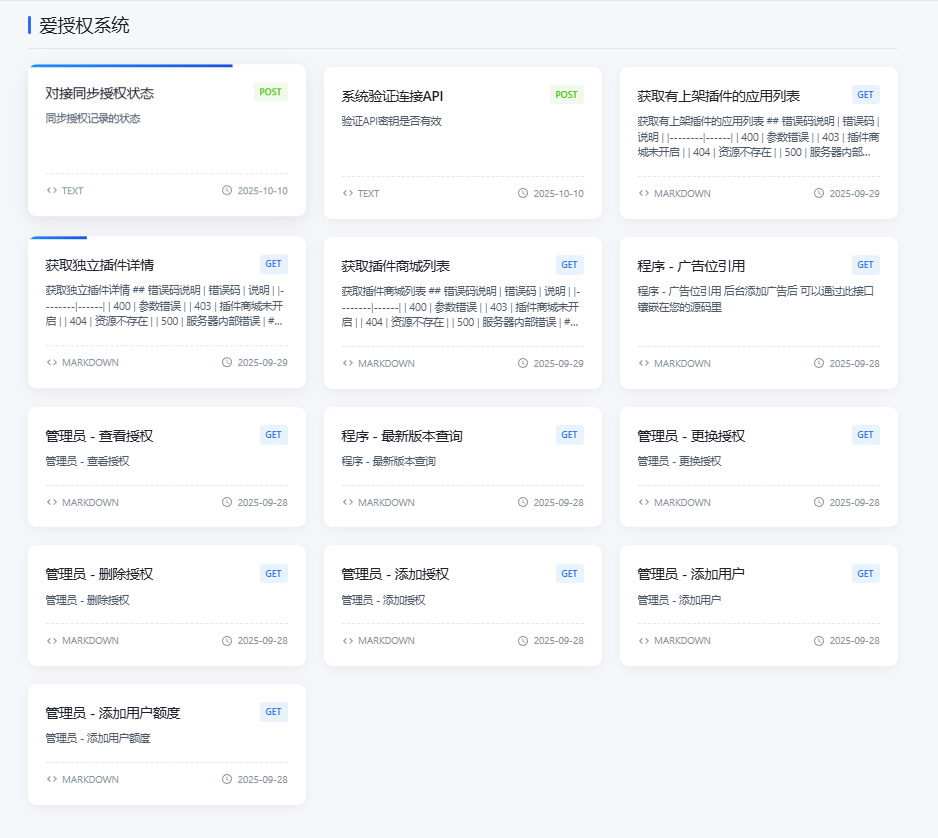This screenshot has height=838, width=938.
Task: Click code icon on 对接同步授权状态 card
Action: [51, 190]
